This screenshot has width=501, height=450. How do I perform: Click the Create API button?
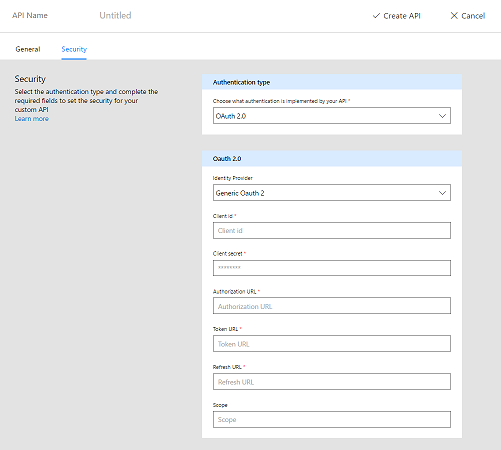(x=397, y=16)
